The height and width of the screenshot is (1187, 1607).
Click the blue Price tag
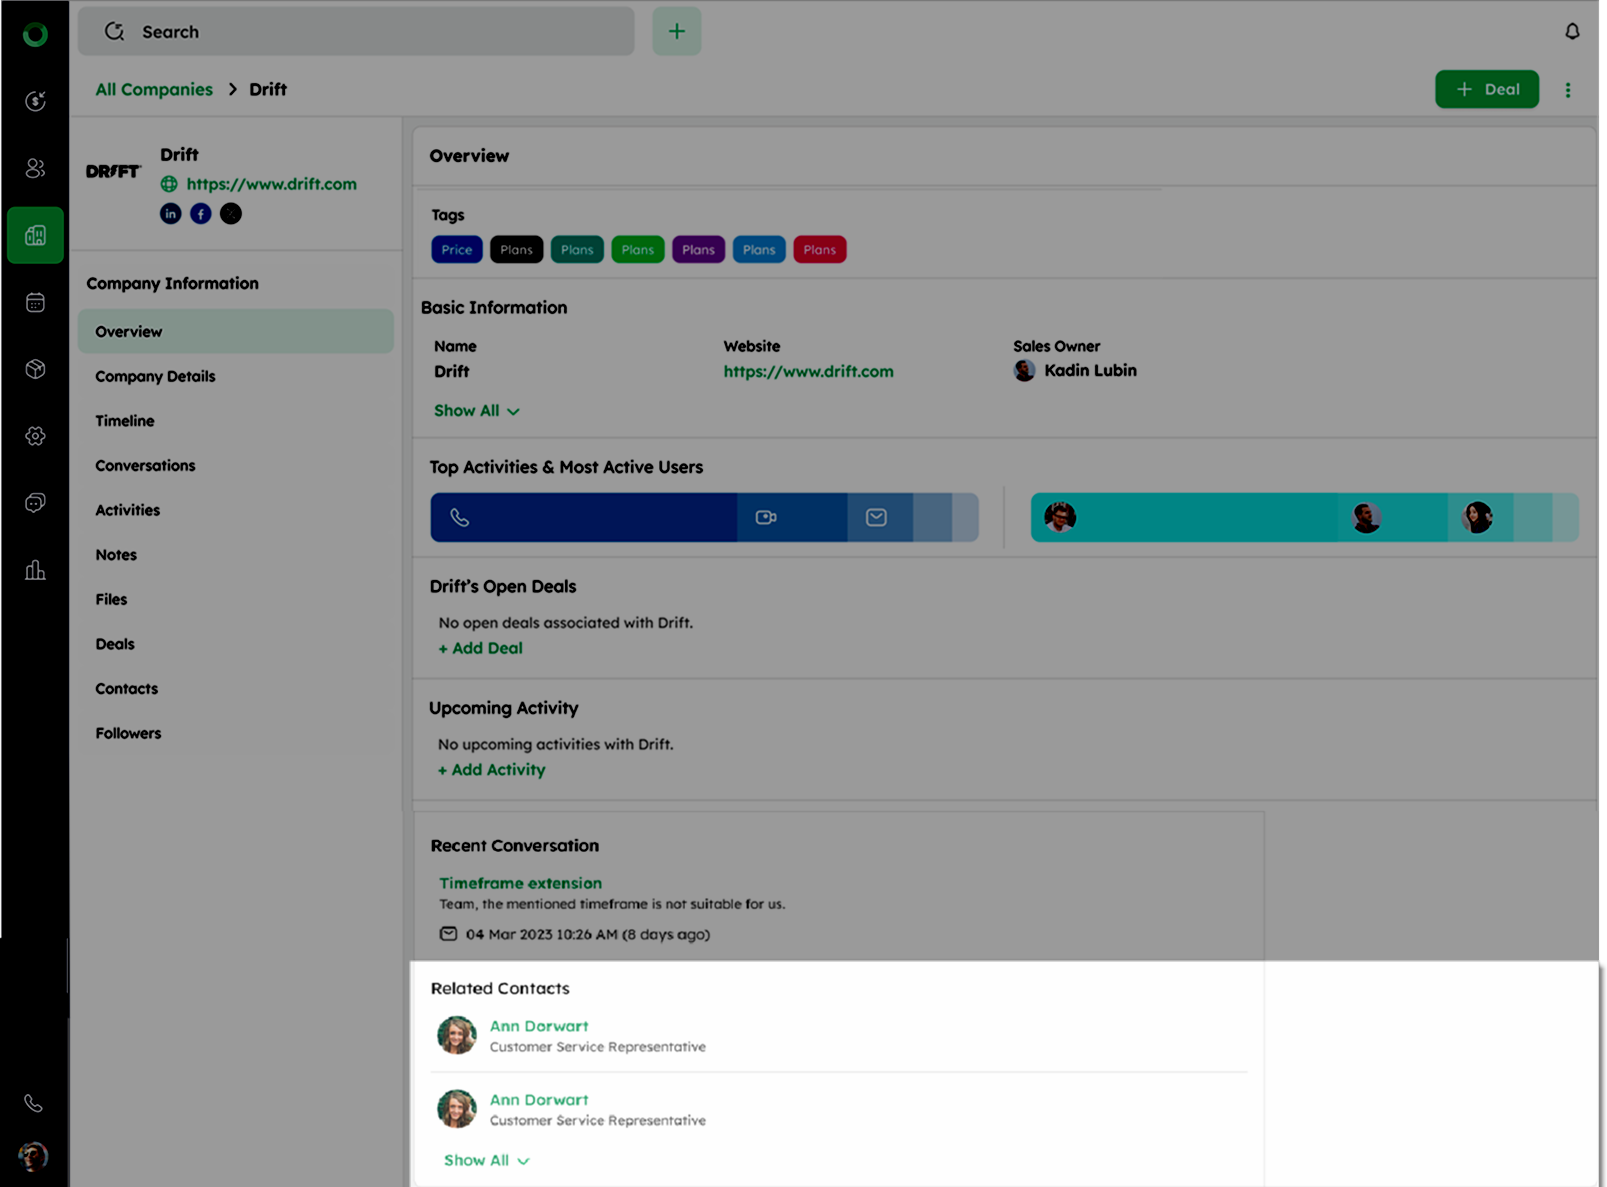click(x=457, y=250)
